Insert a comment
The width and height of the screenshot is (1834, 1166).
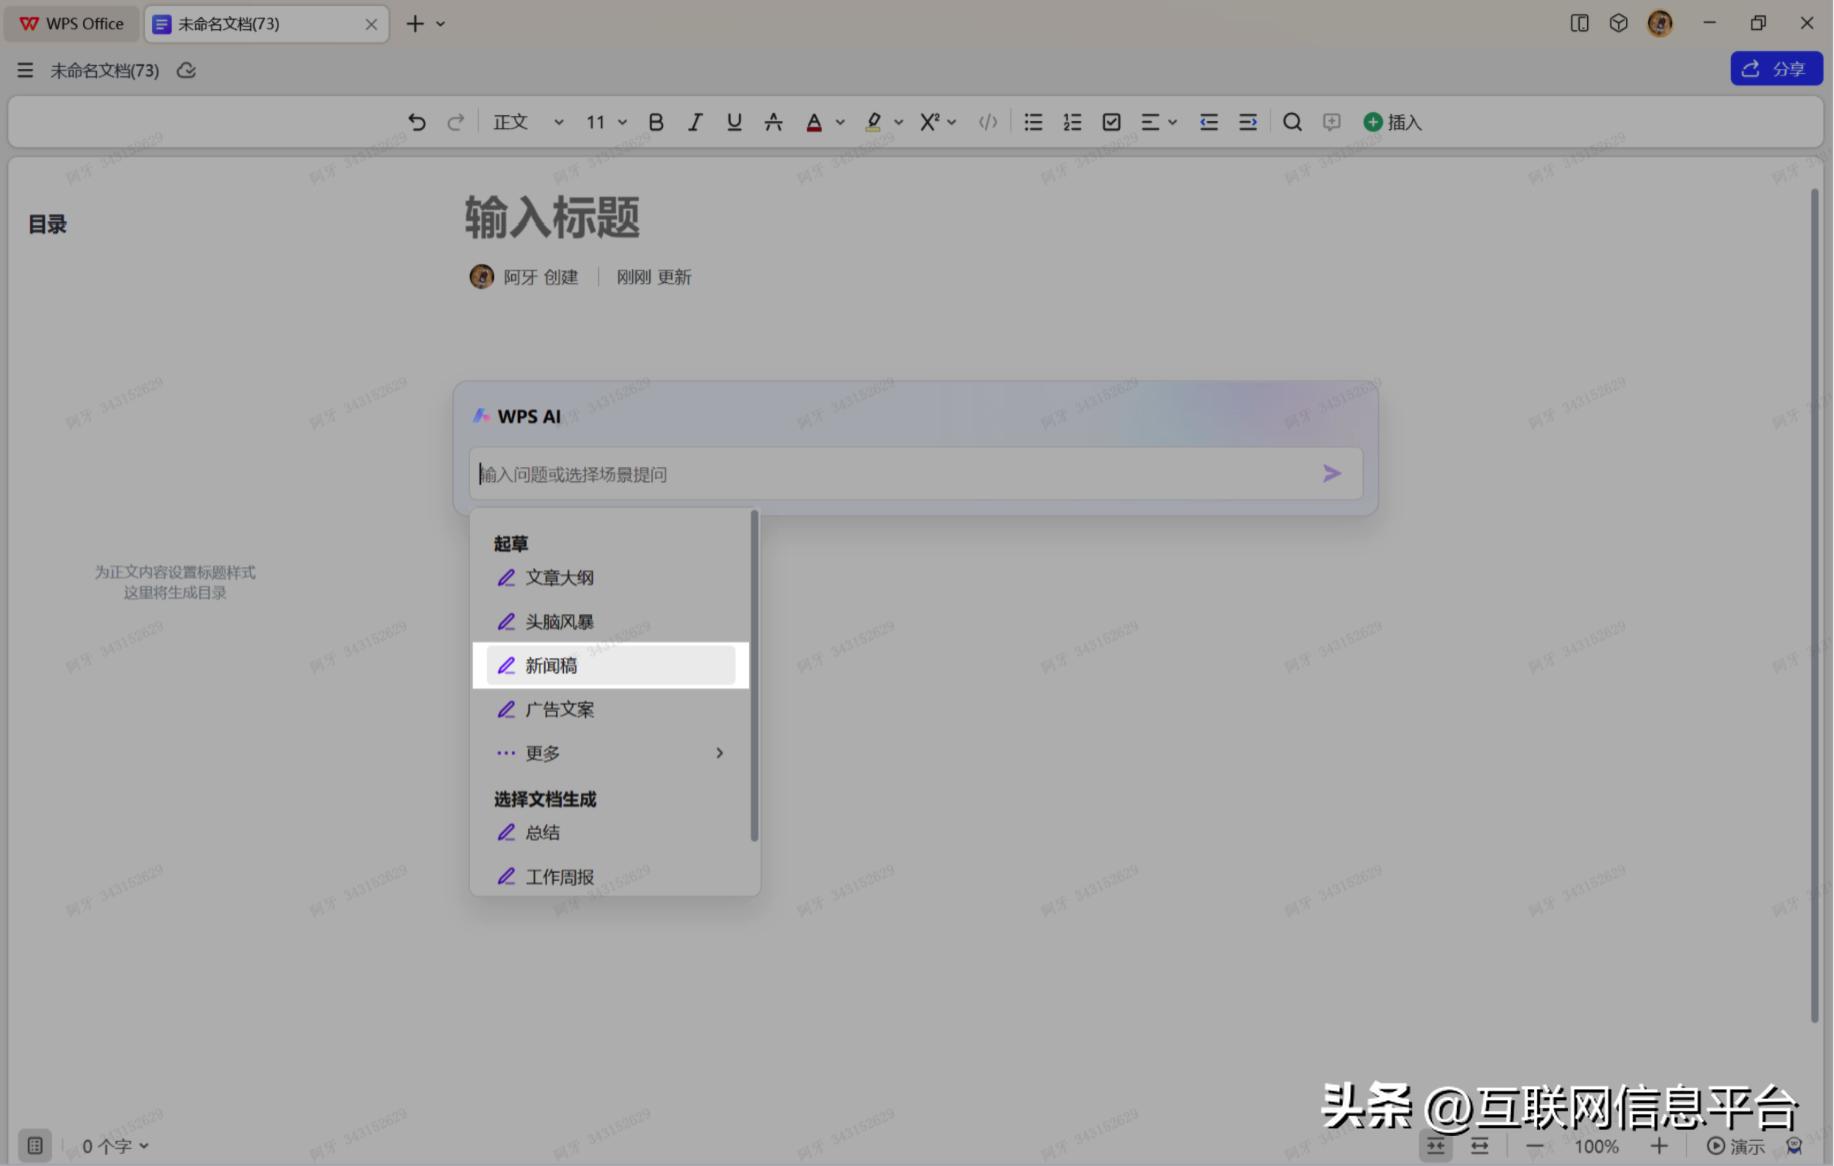[x=1331, y=121]
